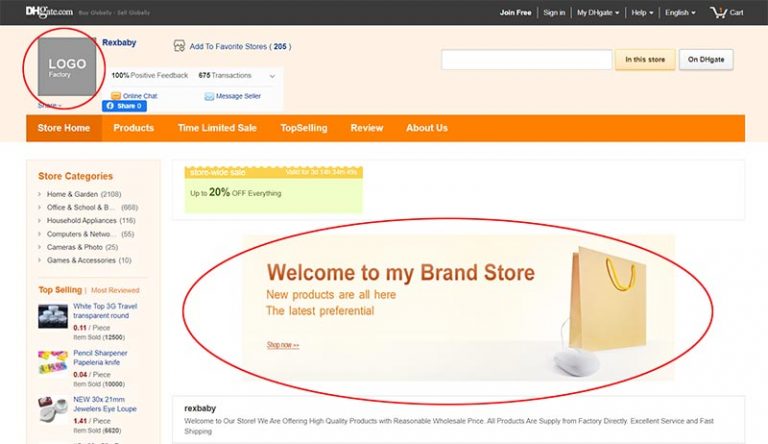The image size is (768, 444).
Task: Open the Pencil Sharpener product thumbnail
Action: coord(53,363)
